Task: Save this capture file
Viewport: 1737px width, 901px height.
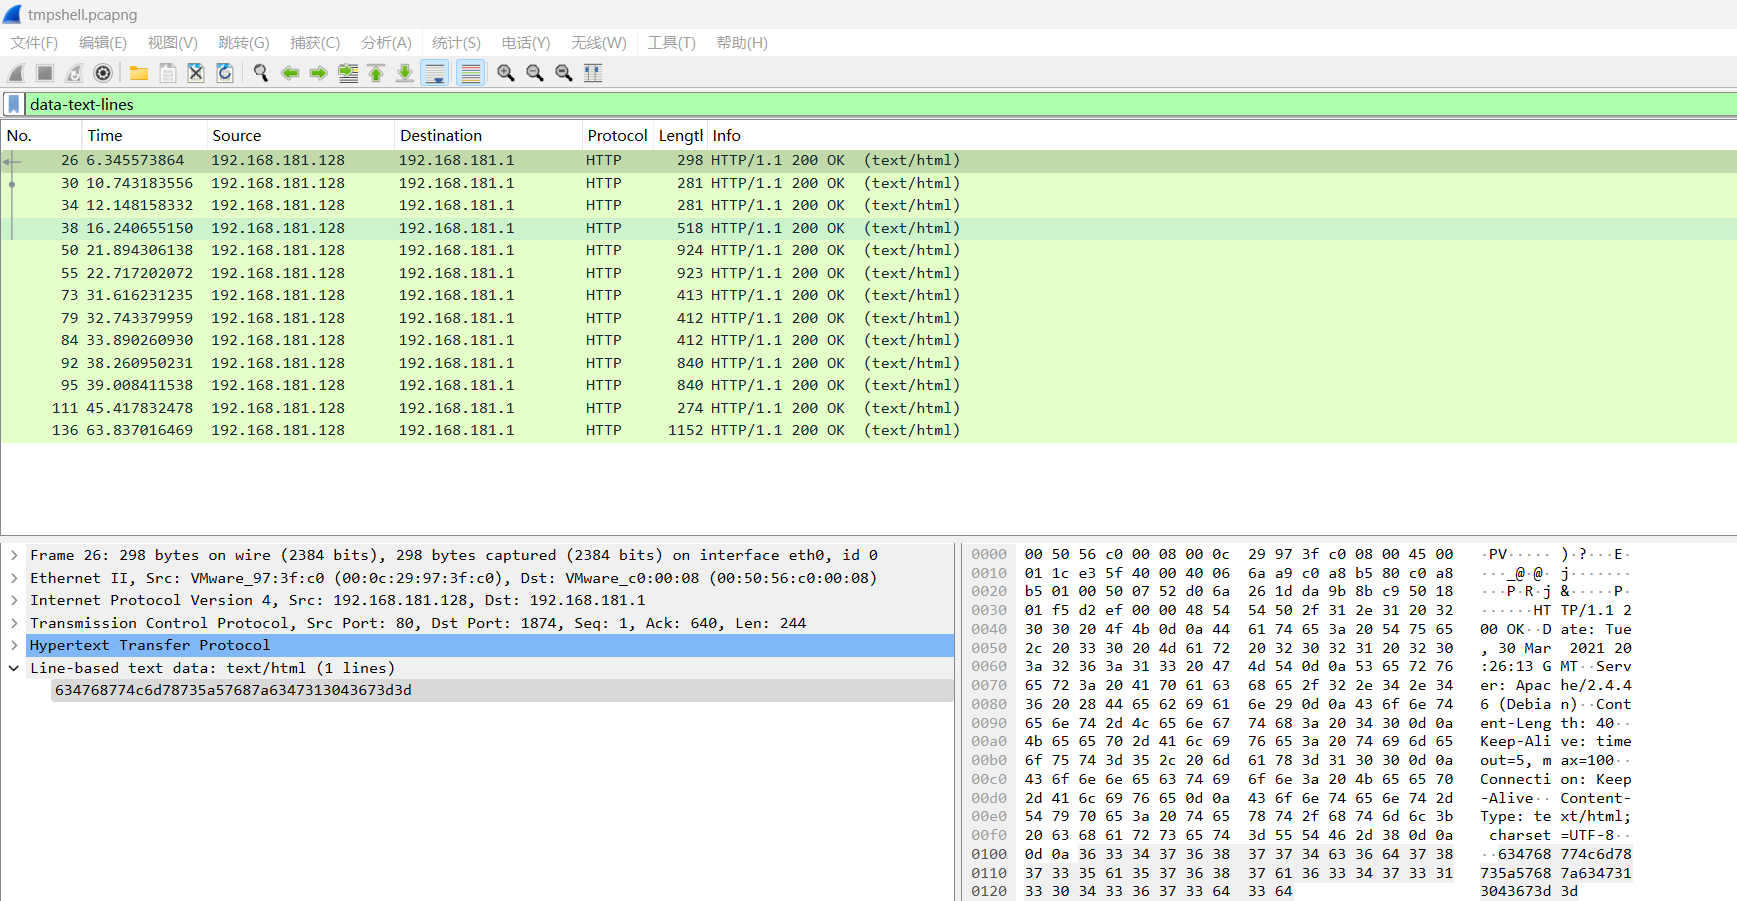Action: tap(168, 73)
